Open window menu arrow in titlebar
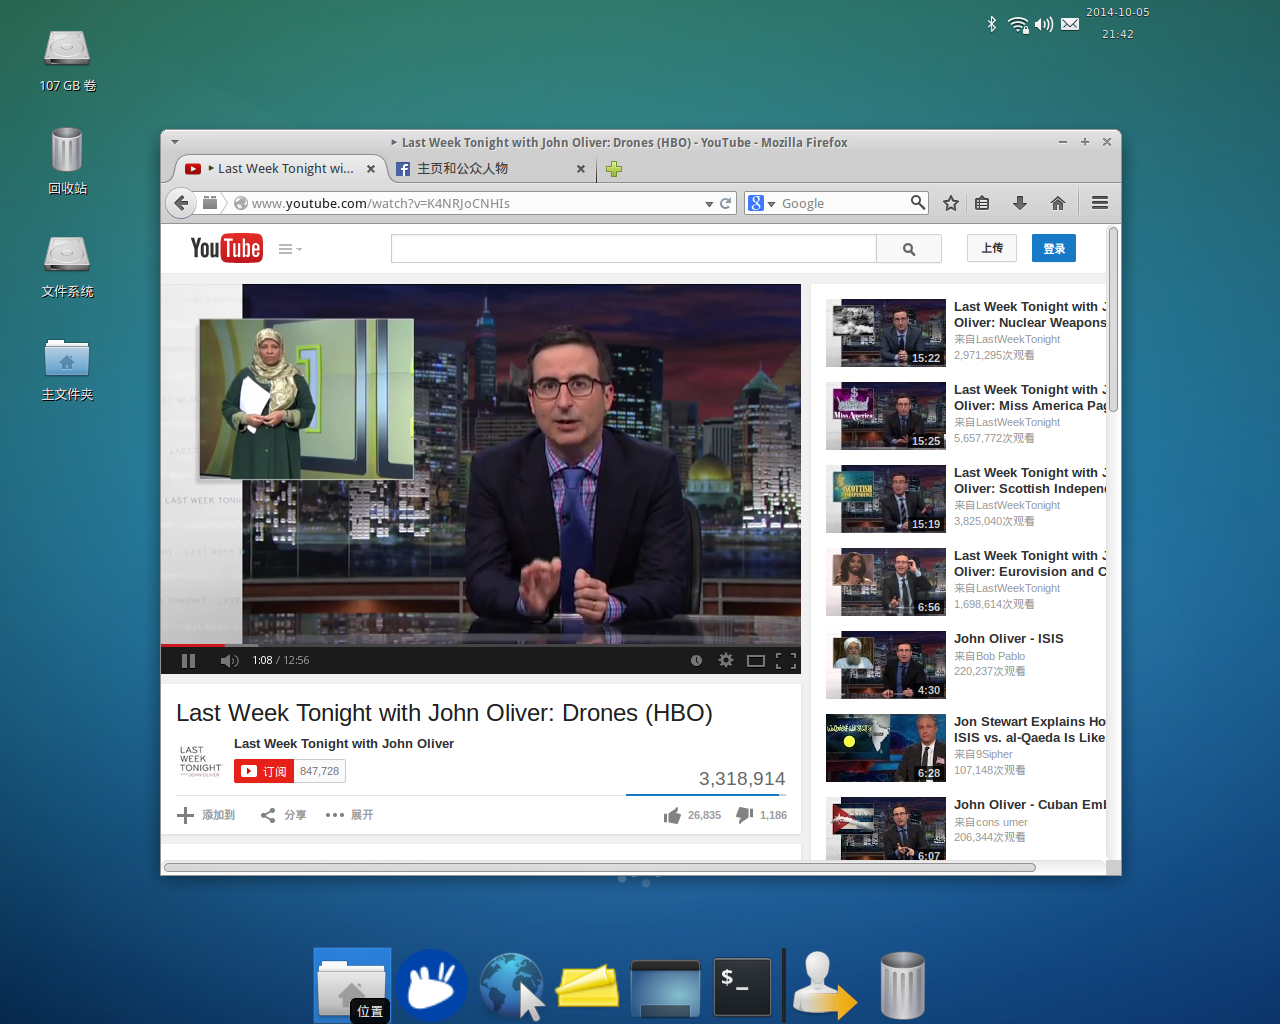The height and width of the screenshot is (1024, 1280). click(175, 142)
